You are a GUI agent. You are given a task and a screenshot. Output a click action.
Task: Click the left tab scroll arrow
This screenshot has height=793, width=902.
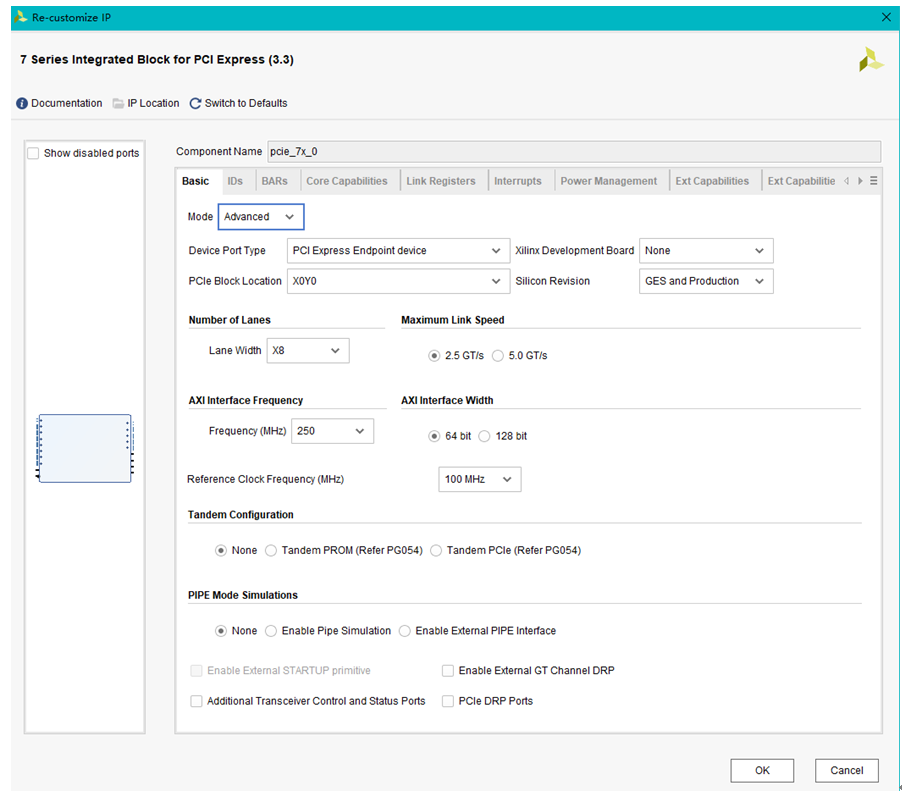coord(845,180)
